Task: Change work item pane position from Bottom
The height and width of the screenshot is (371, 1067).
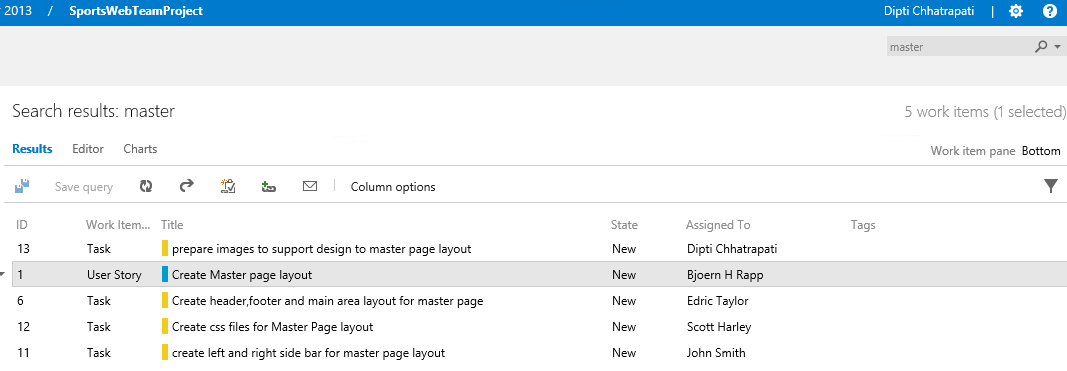Action: click(1040, 151)
